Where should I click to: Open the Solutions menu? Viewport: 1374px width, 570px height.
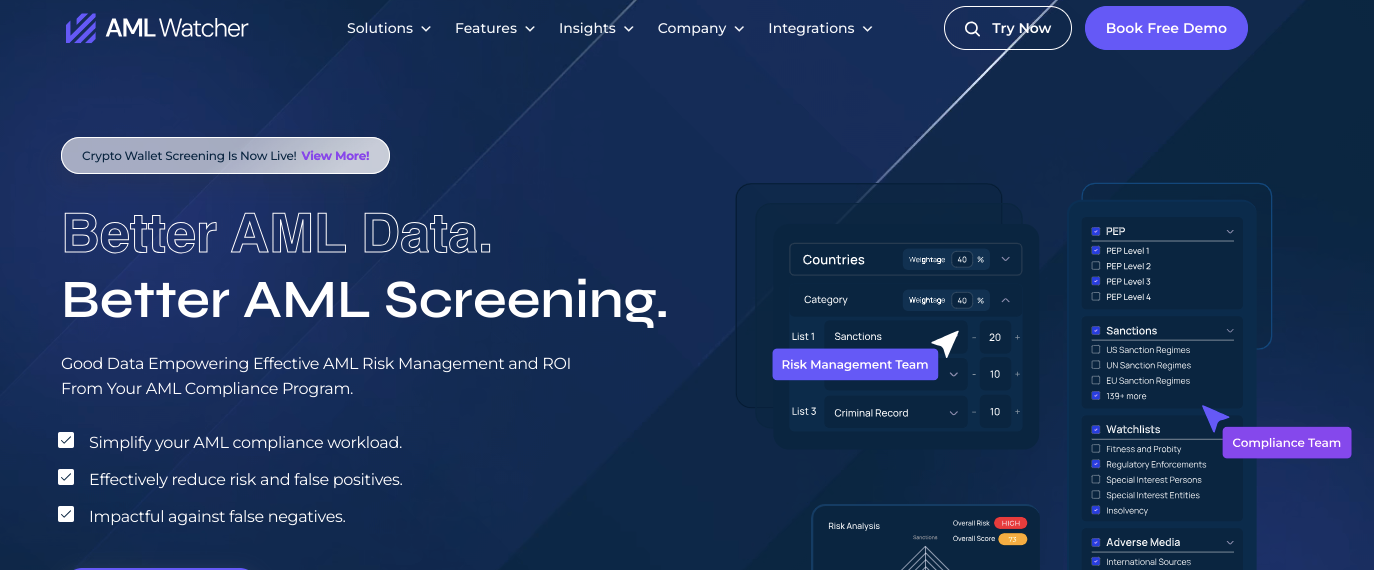click(x=389, y=28)
